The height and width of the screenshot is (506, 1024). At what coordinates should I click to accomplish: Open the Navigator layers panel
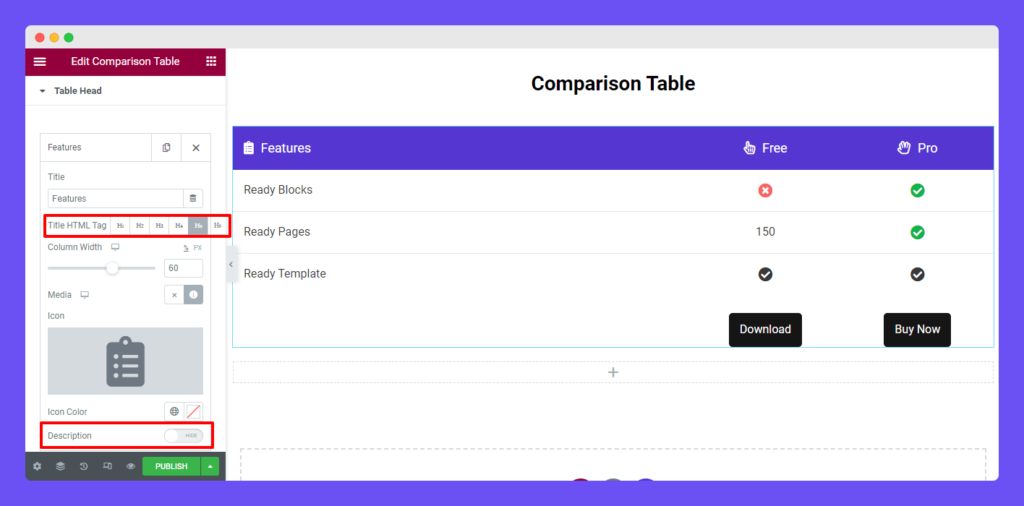[x=60, y=467]
